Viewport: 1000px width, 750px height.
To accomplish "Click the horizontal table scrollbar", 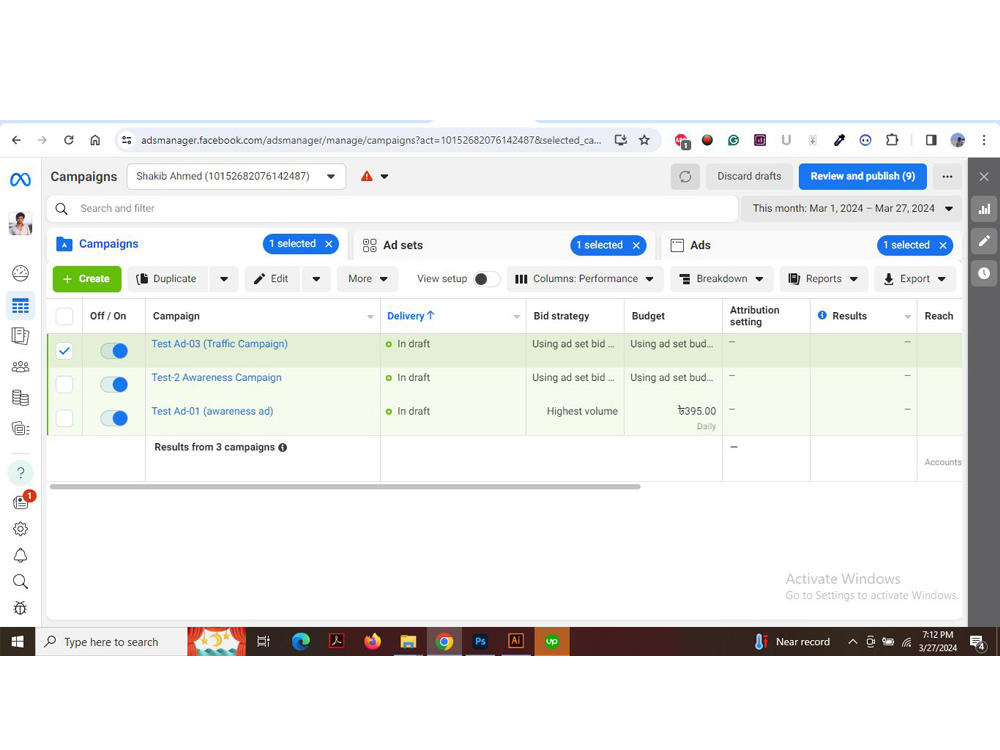I will [x=345, y=487].
